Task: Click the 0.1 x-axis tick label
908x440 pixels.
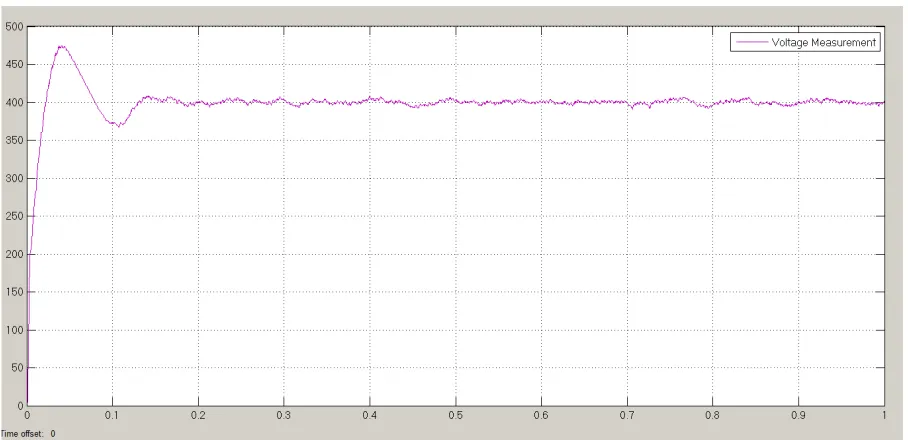Action: [x=112, y=415]
